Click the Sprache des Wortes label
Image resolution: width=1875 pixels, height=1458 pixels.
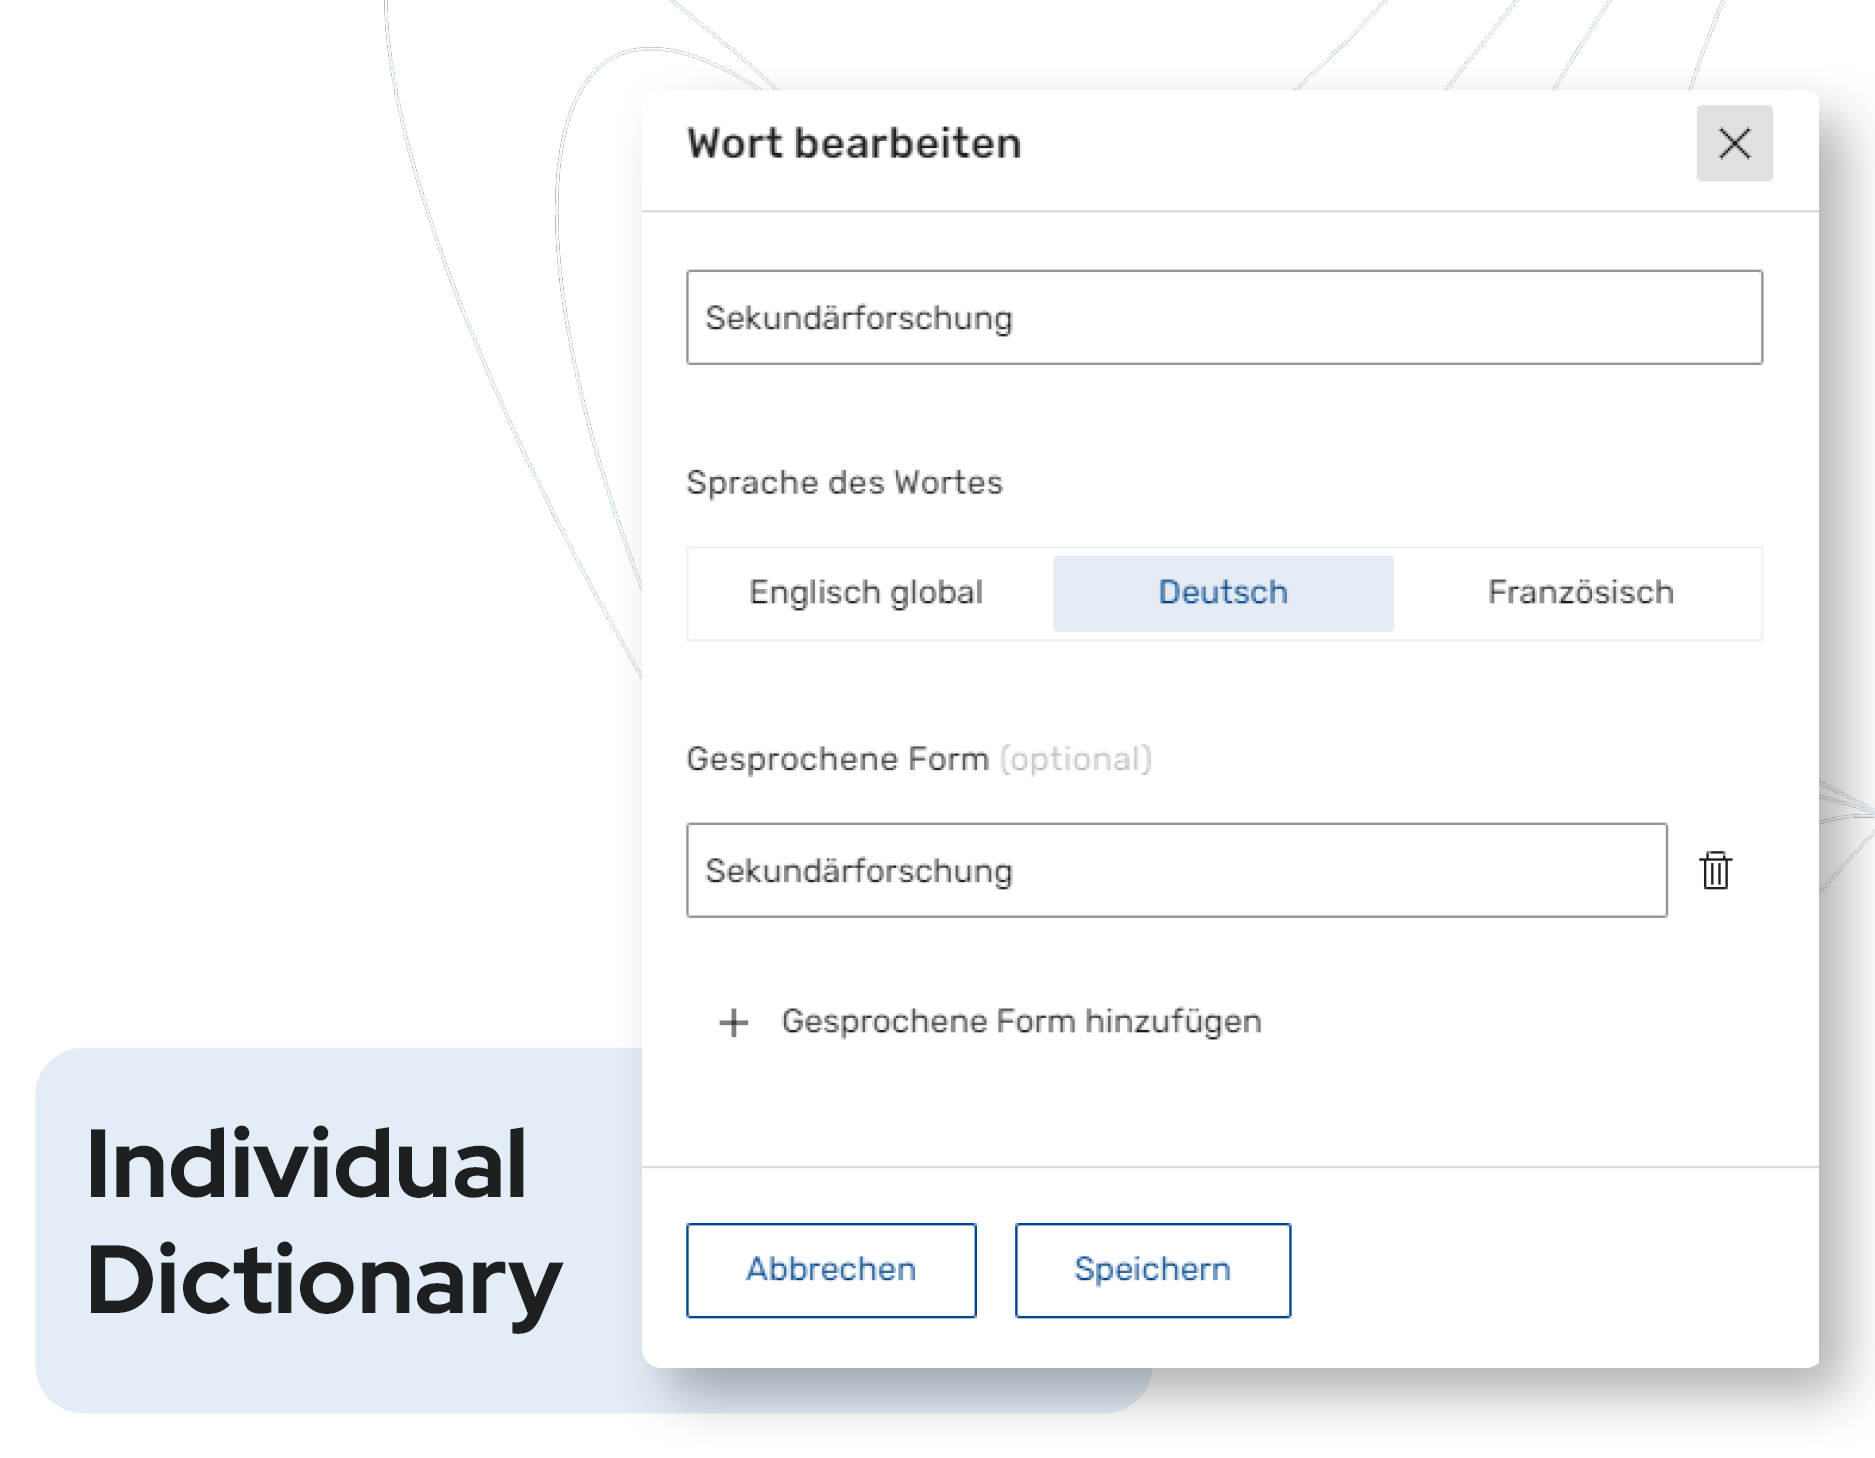[844, 483]
